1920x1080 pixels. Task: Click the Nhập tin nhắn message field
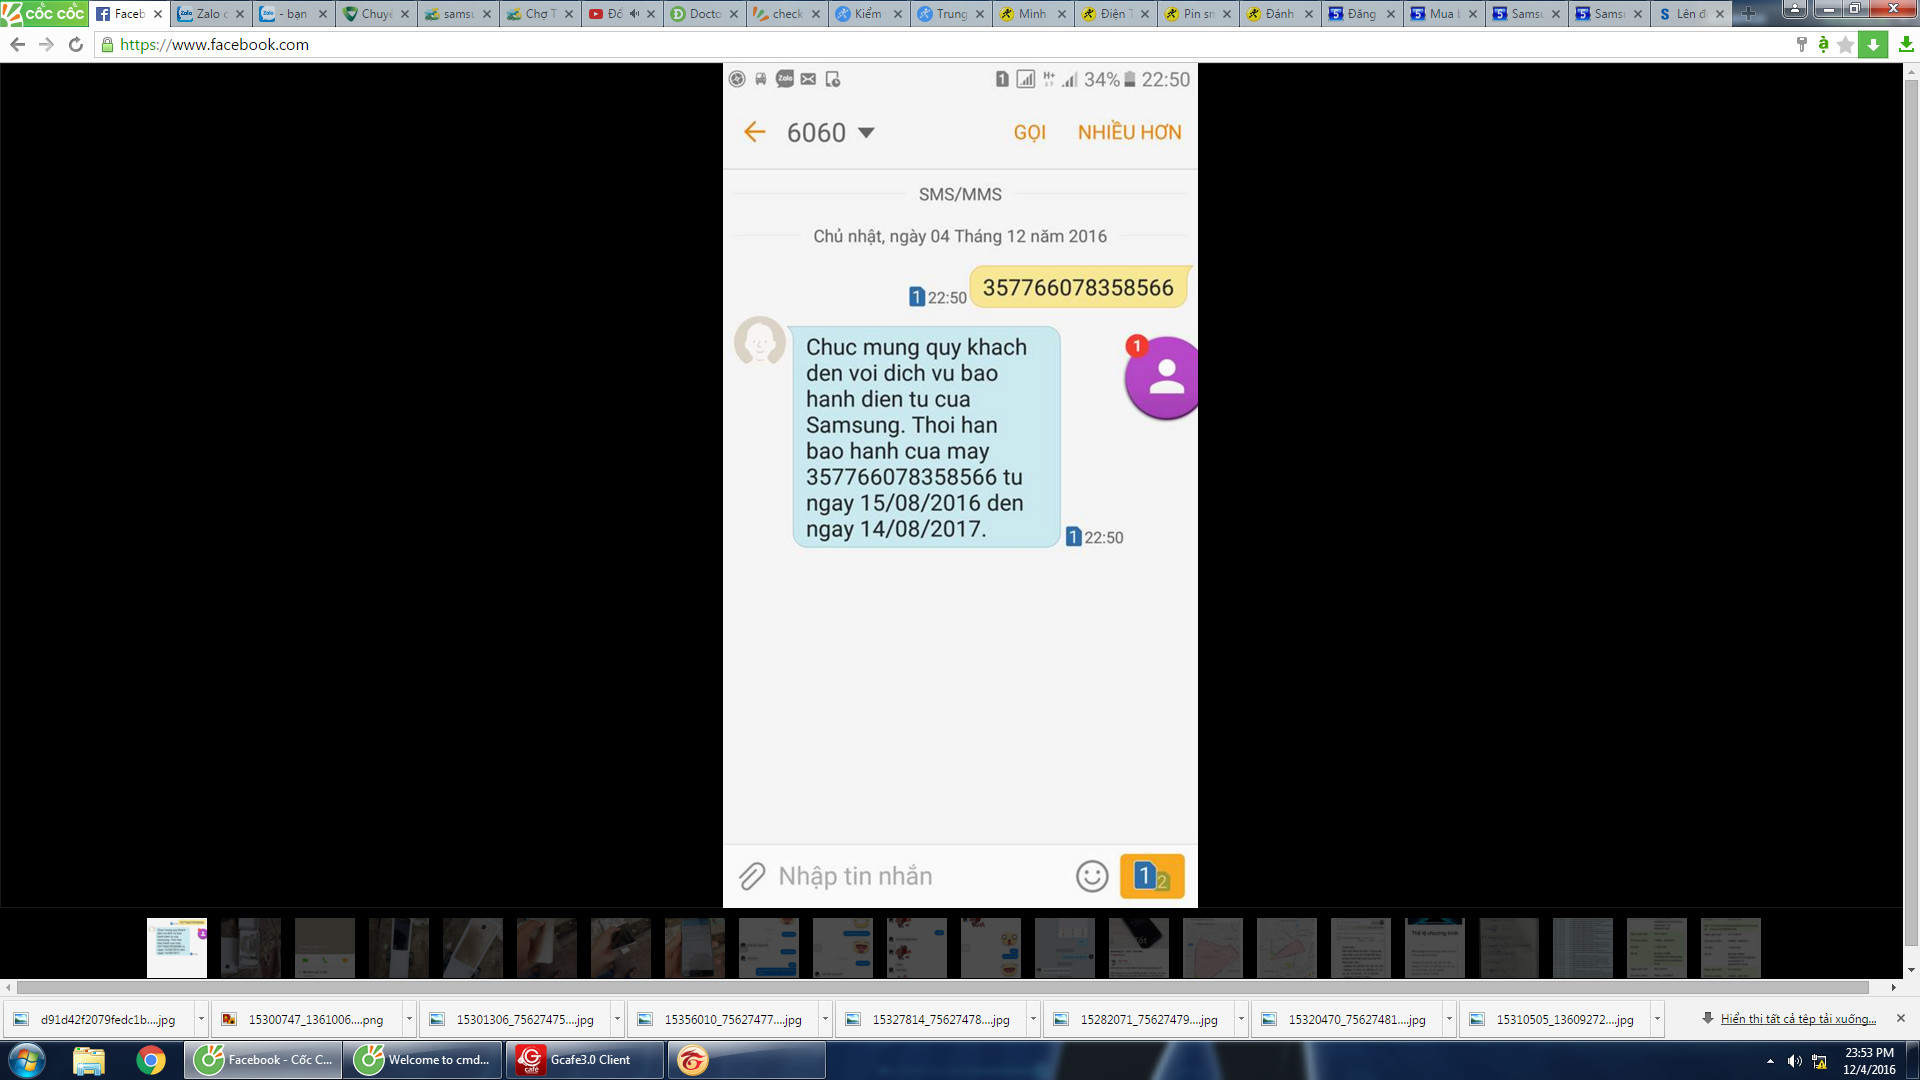[x=920, y=876]
